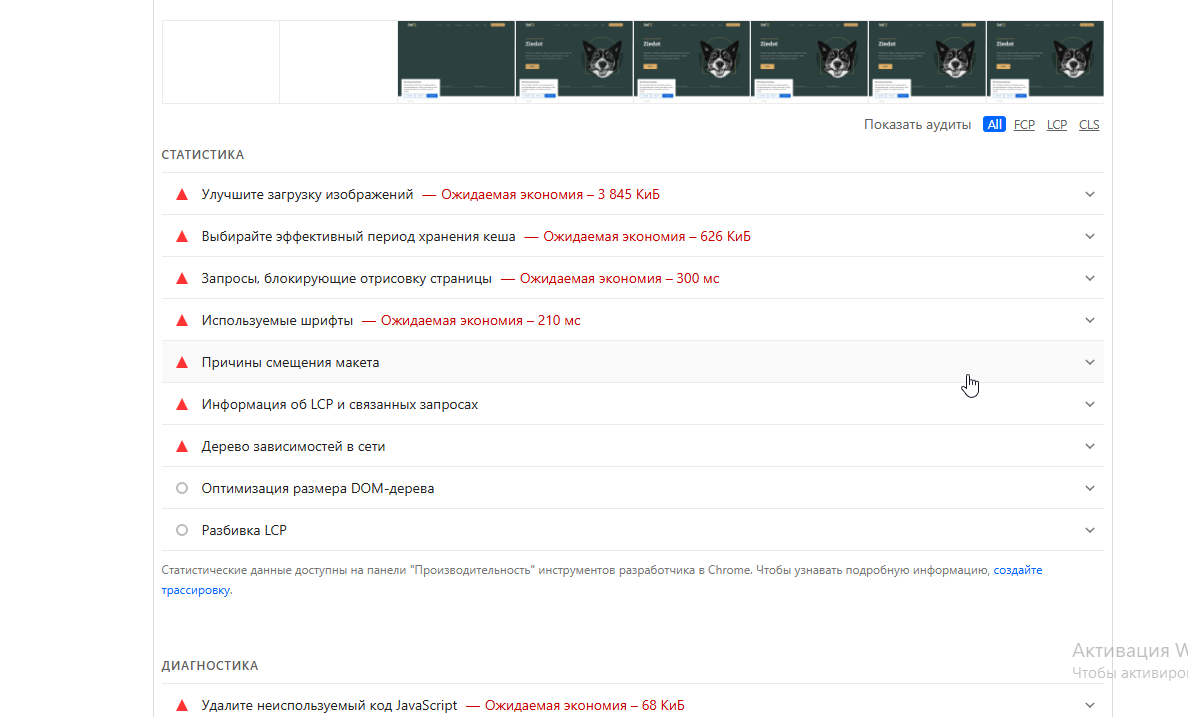Click the second blank filmstrip frame
The height and width of the screenshot is (717, 1188).
[339, 61]
